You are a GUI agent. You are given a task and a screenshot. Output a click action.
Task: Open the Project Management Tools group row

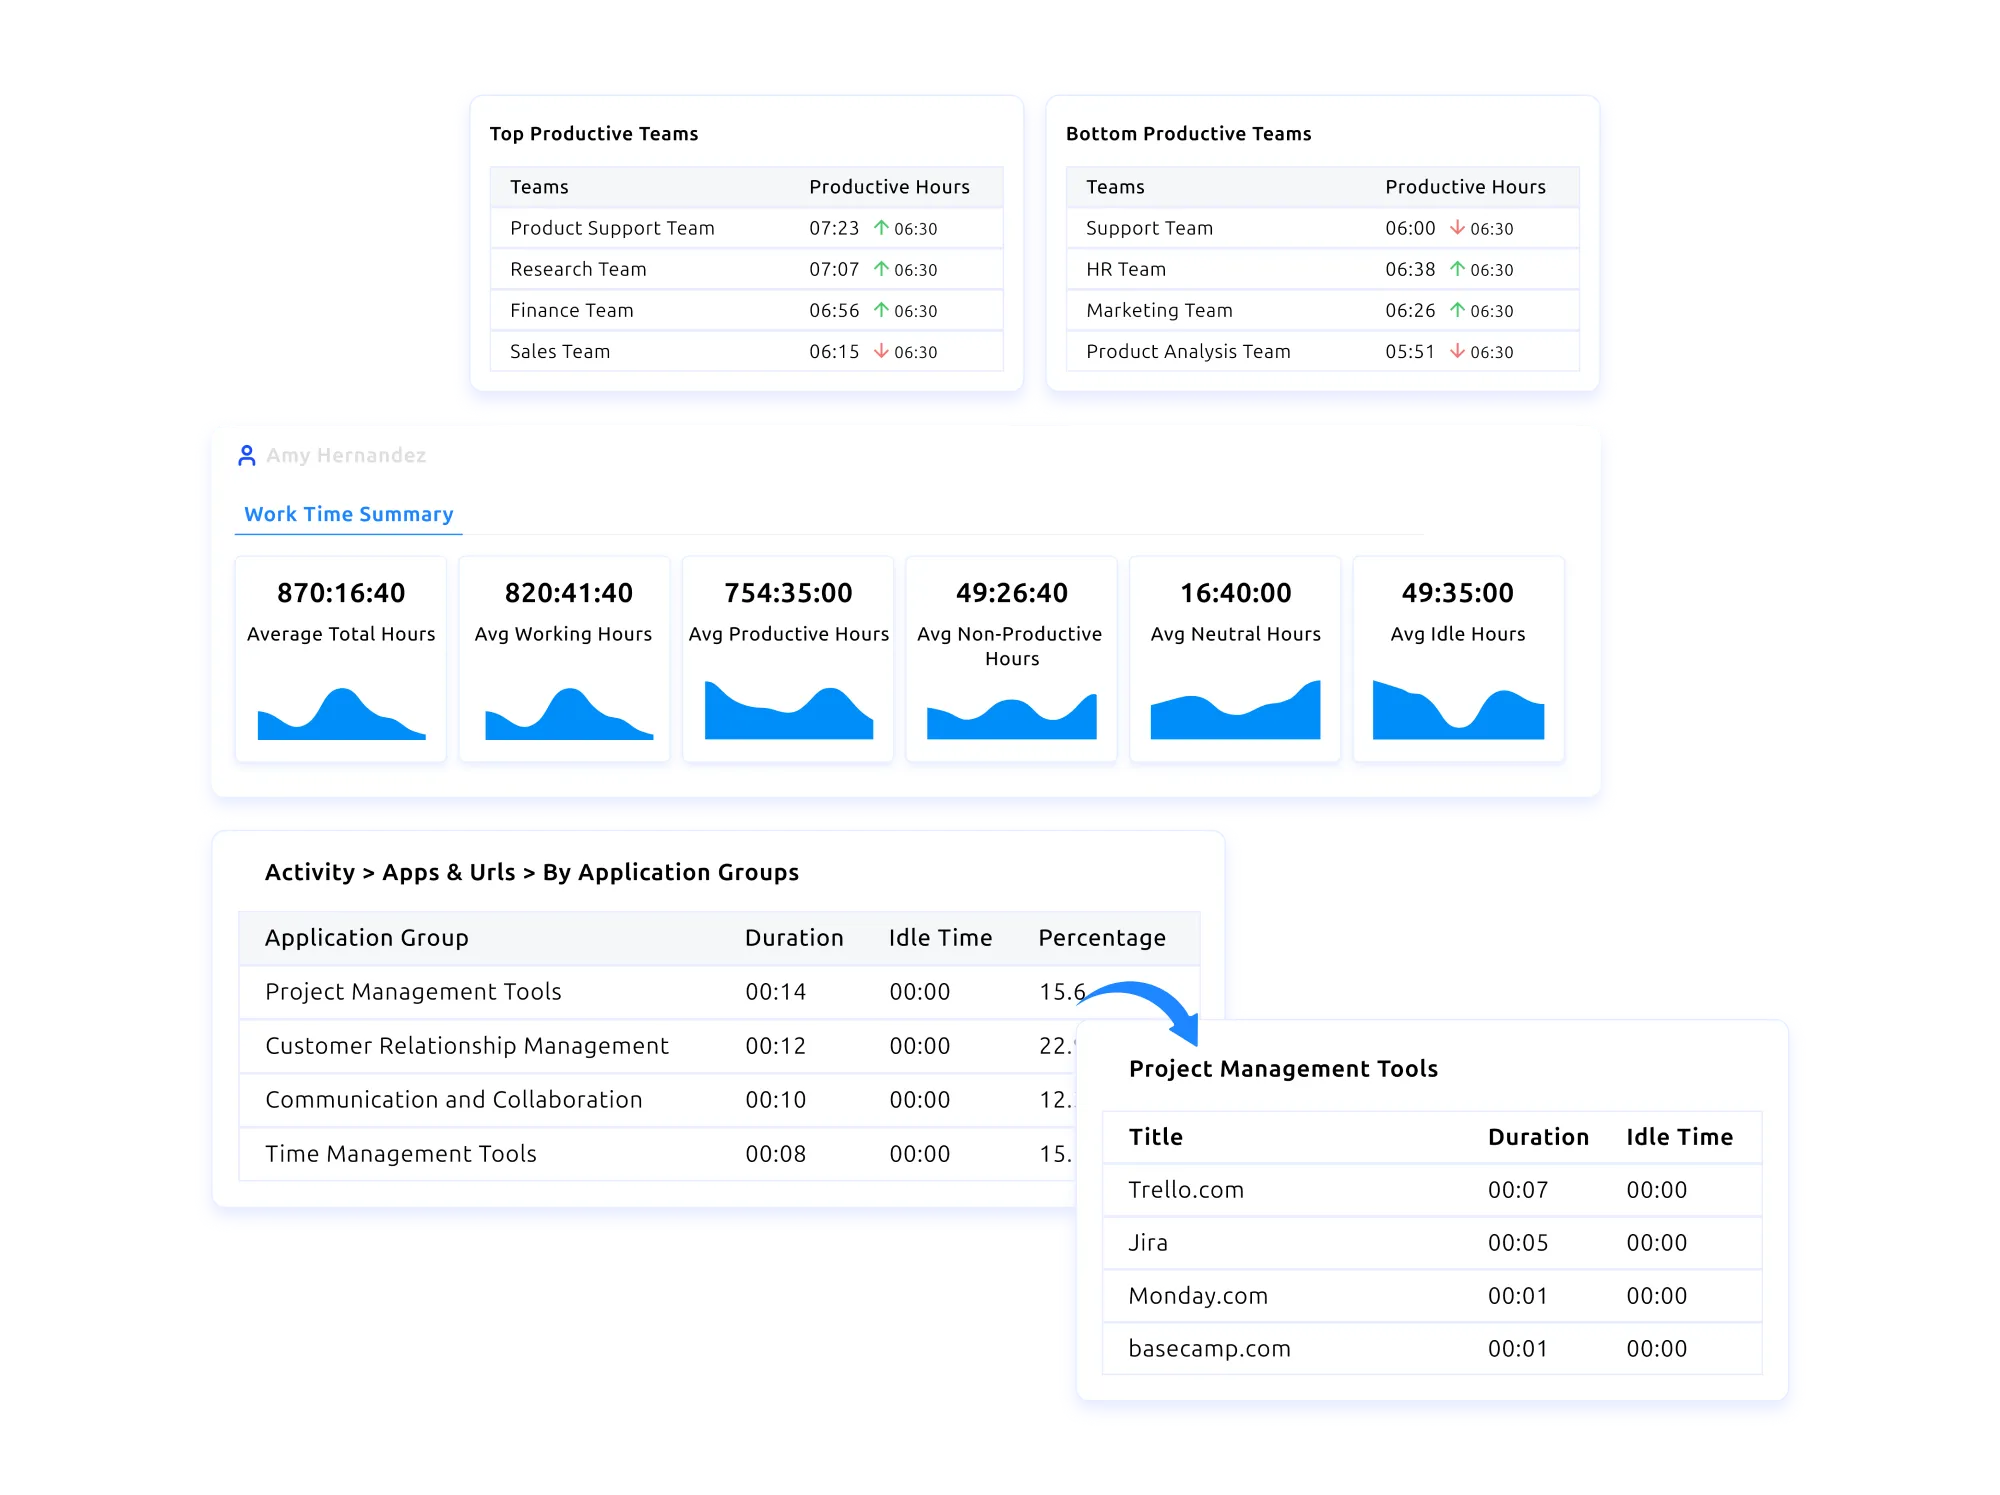413,992
